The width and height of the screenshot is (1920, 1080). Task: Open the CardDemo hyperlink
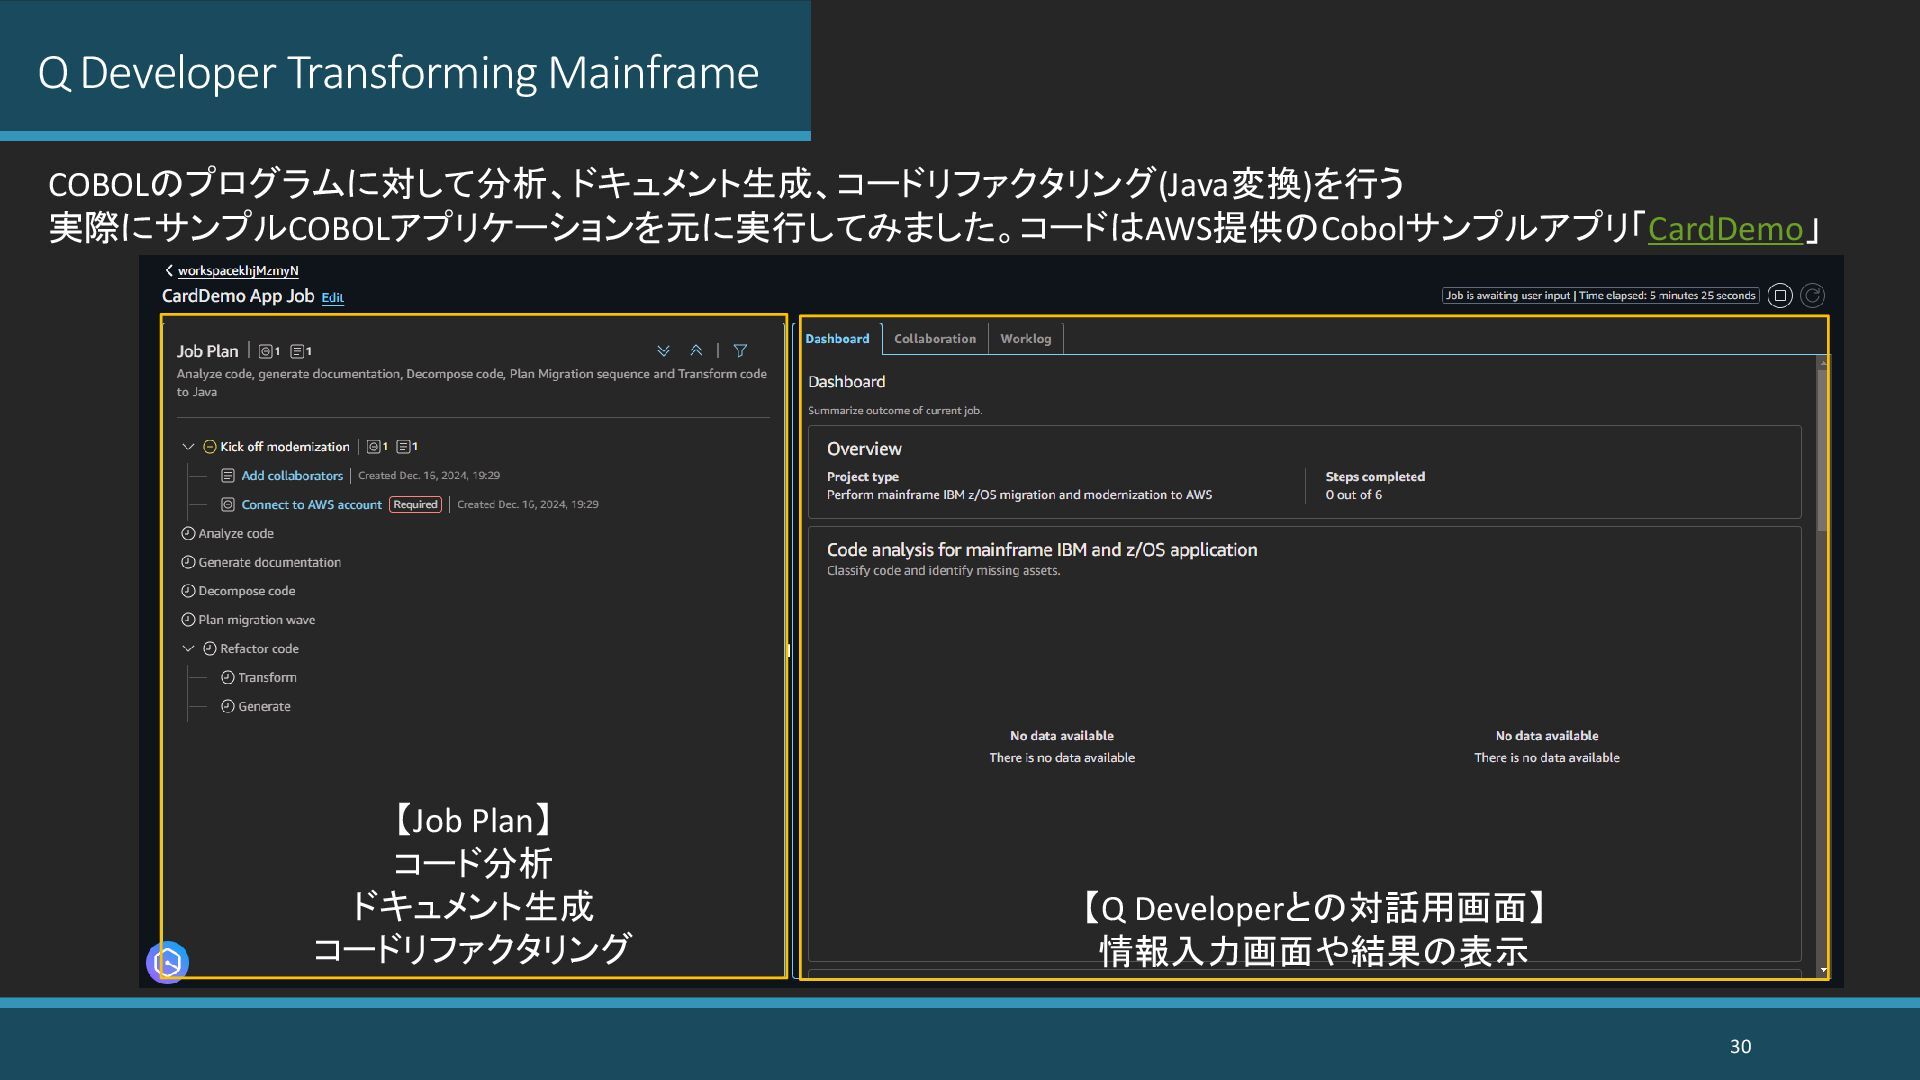pyautogui.click(x=1724, y=229)
